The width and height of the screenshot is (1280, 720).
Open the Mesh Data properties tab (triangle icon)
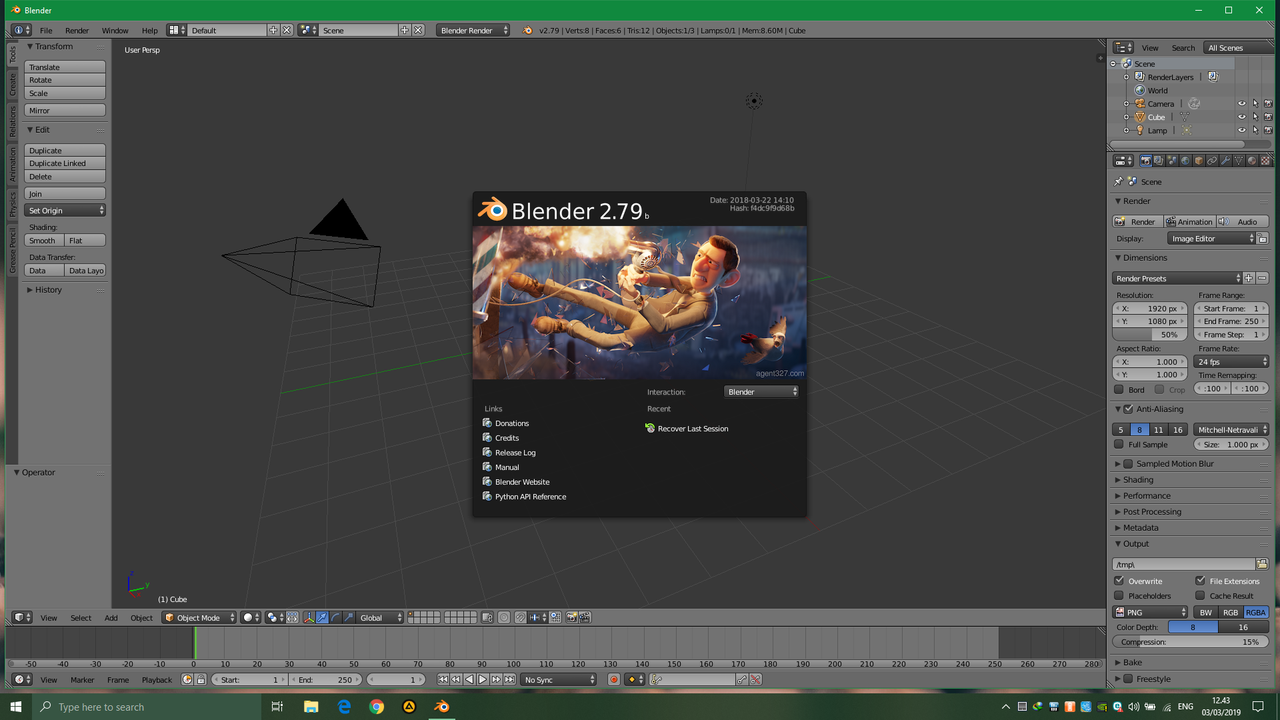[1238, 160]
